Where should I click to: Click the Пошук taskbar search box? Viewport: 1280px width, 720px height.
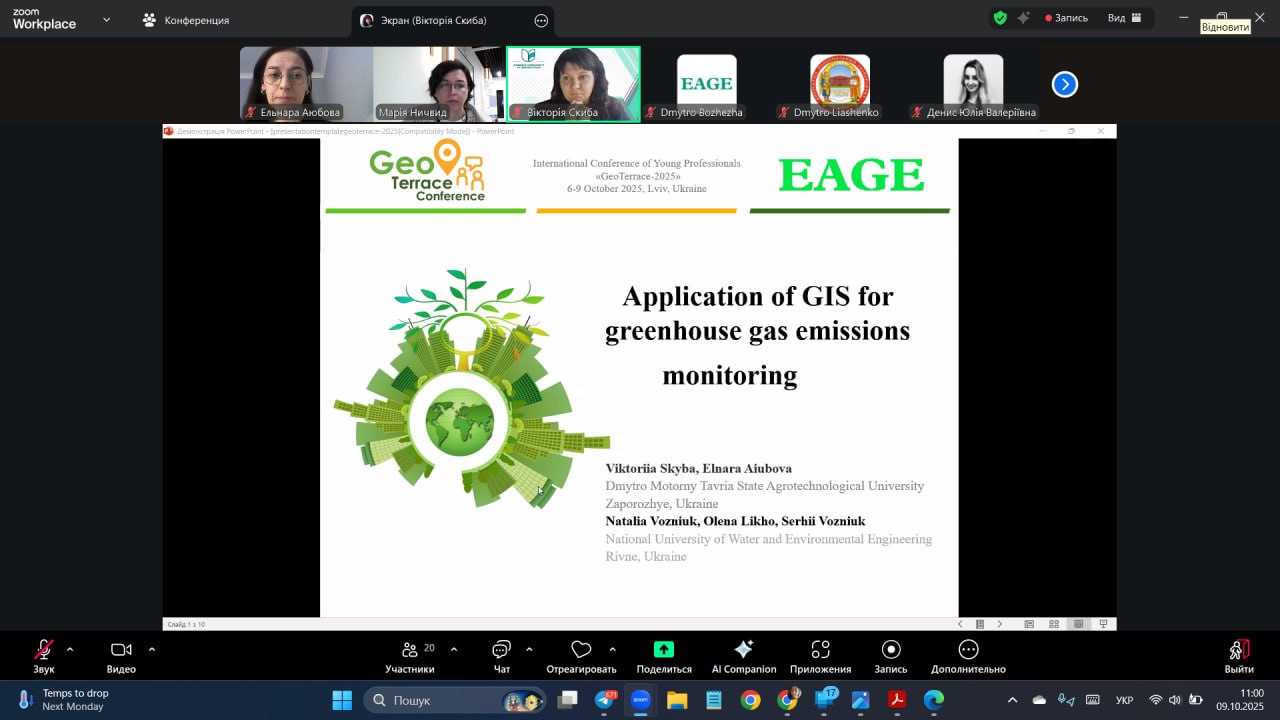[x=455, y=700]
